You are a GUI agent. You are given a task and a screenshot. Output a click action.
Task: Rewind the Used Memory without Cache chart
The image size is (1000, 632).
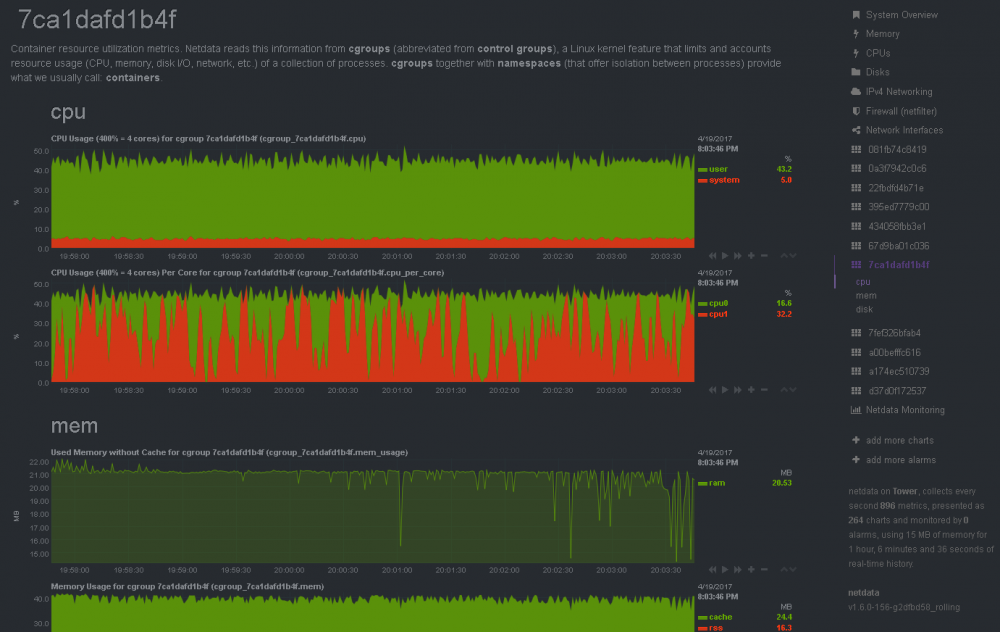click(x=712, y=570)
